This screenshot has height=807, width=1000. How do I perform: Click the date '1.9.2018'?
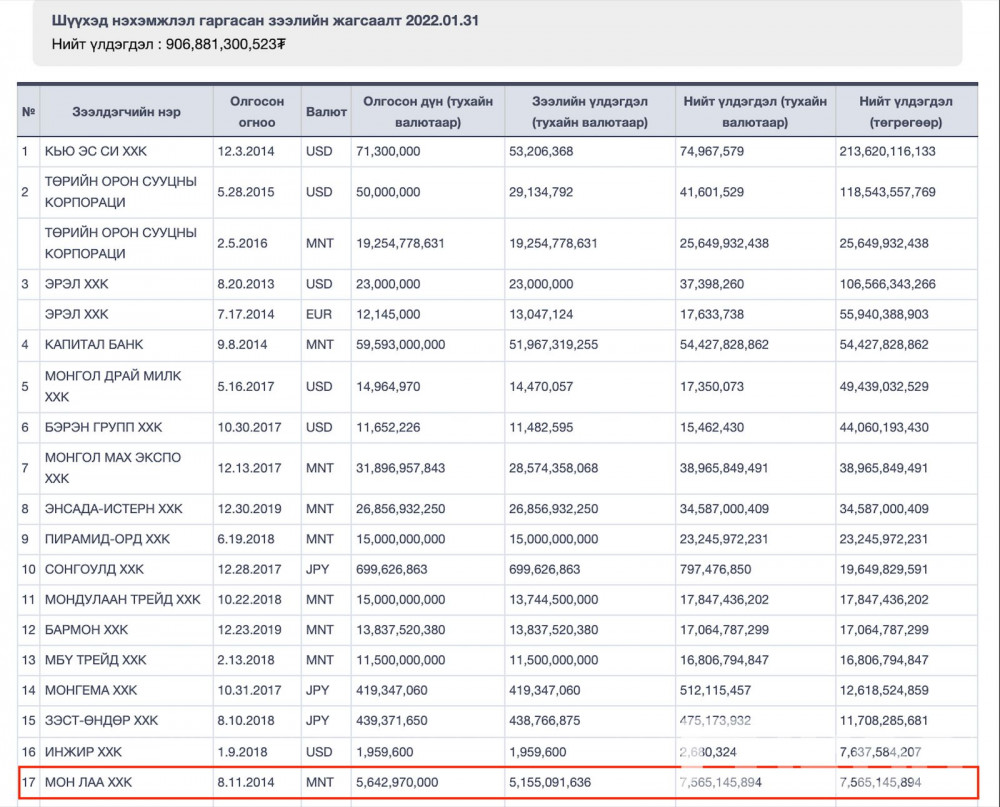(242, 752)
